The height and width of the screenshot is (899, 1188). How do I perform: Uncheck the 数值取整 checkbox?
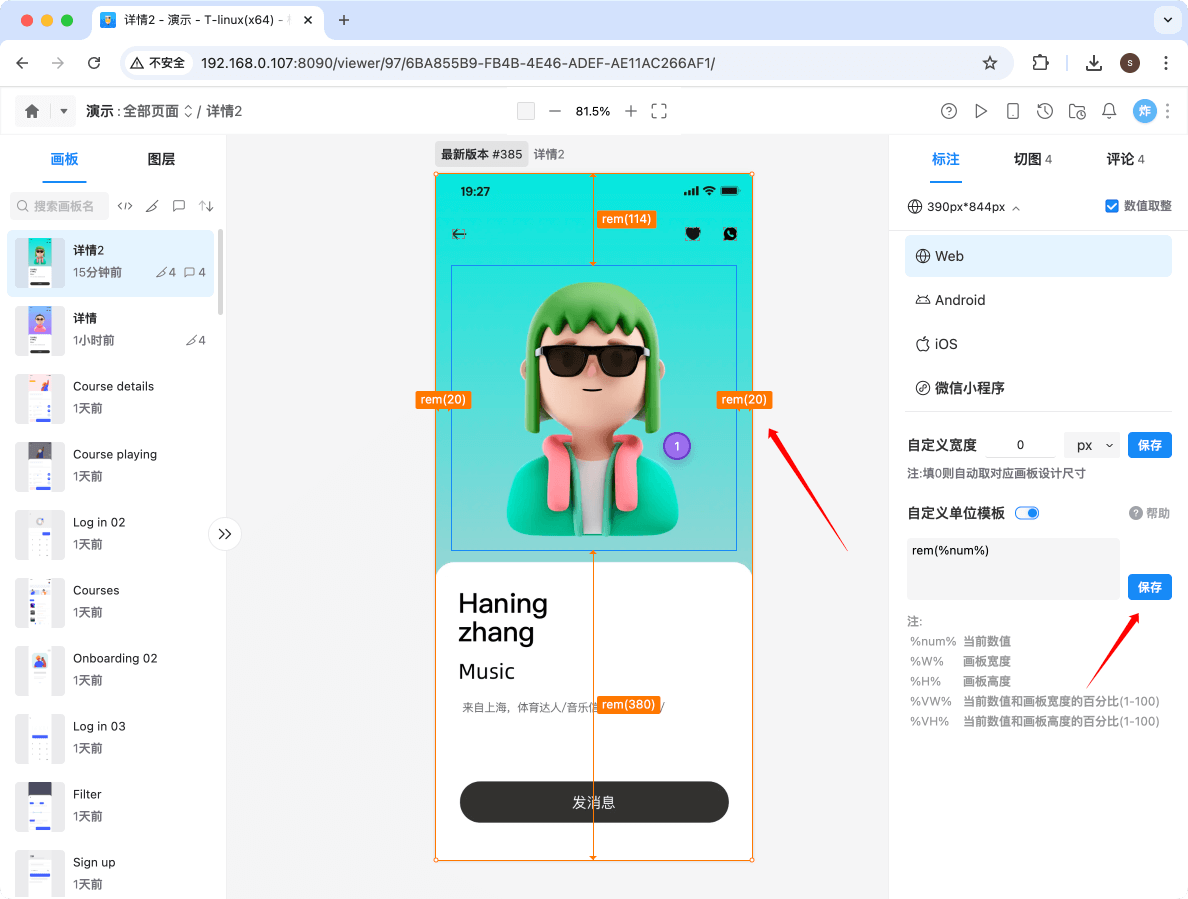point(1112,206)
